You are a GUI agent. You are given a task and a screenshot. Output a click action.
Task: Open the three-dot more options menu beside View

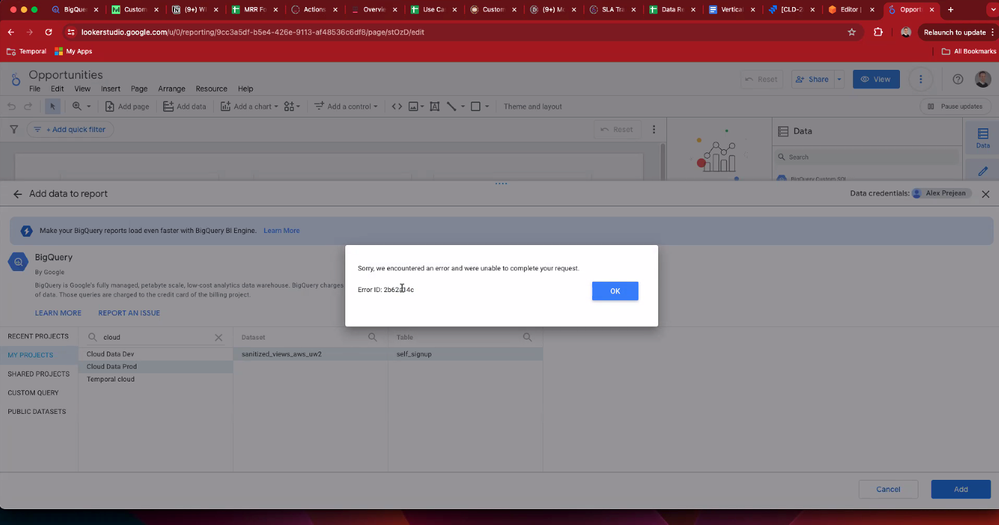pos(921,79)
